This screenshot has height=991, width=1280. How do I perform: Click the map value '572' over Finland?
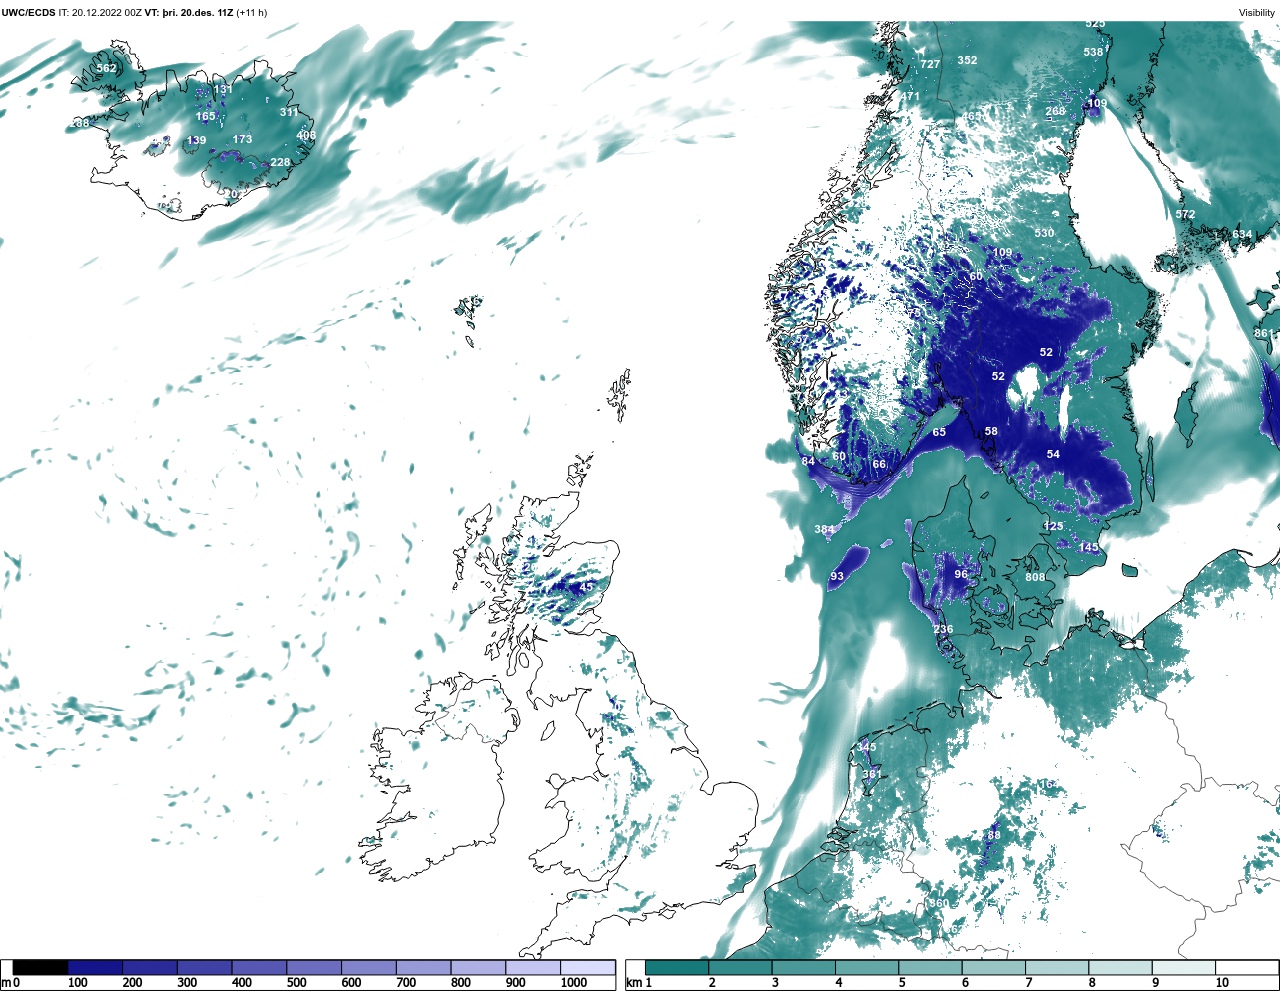pyautogui.click(x=1185, y=215)
